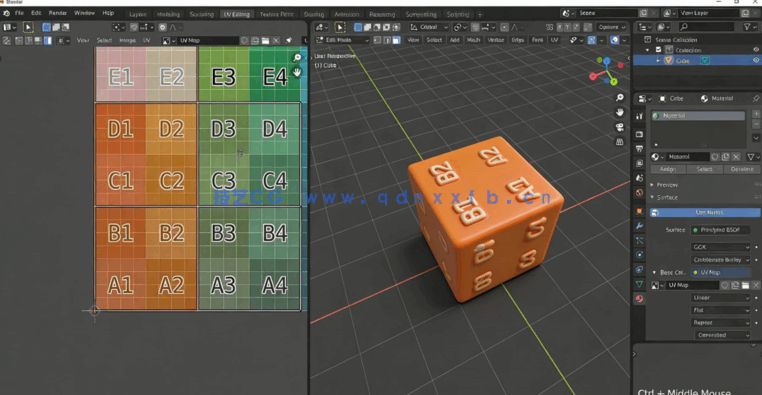Screen dimensions: 762x395
Task: Click the Scene name field
Action: point(607,13)
